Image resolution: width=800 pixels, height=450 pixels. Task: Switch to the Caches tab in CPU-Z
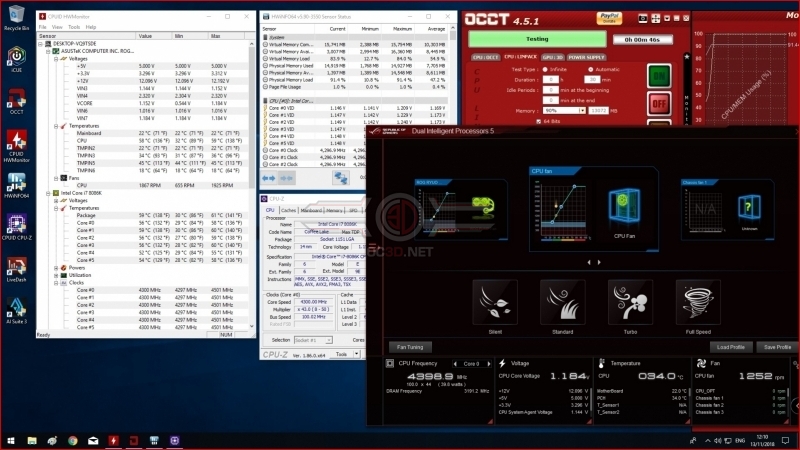[x=288, y=210]
